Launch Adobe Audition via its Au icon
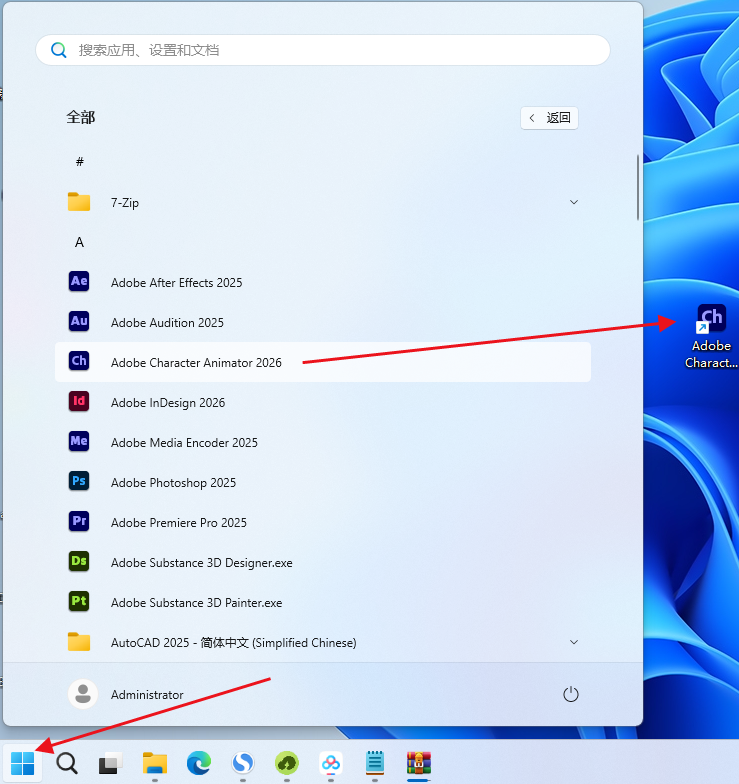Image resolution: width=739 pixels, height=784 pixels. [79, 321]
